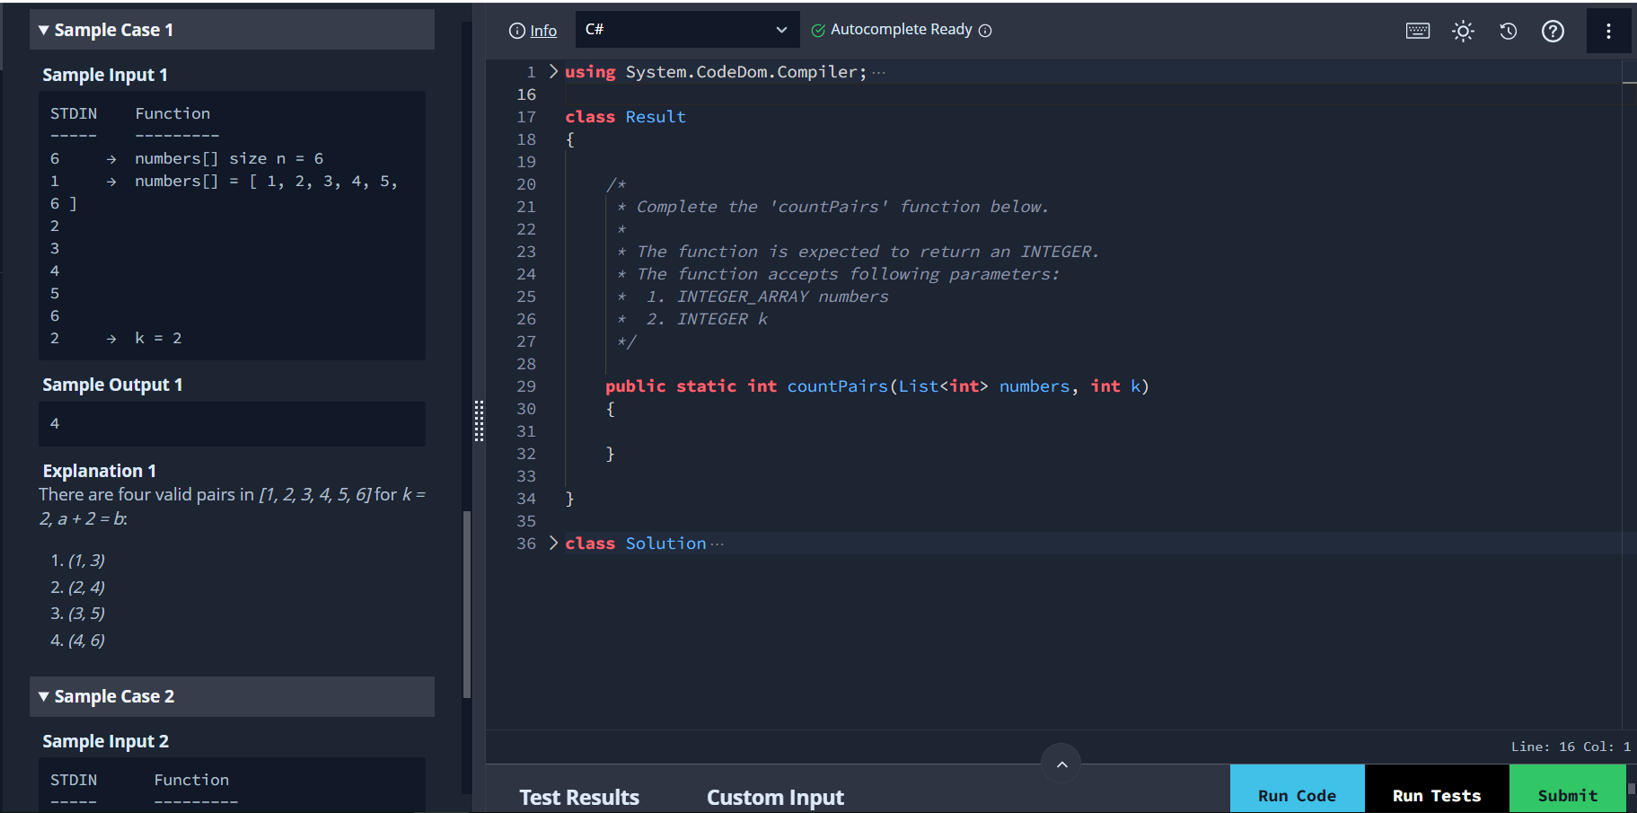1637x813 pixels.
Task: Open code history clock icon
Action: click(x=1508, y=31)
